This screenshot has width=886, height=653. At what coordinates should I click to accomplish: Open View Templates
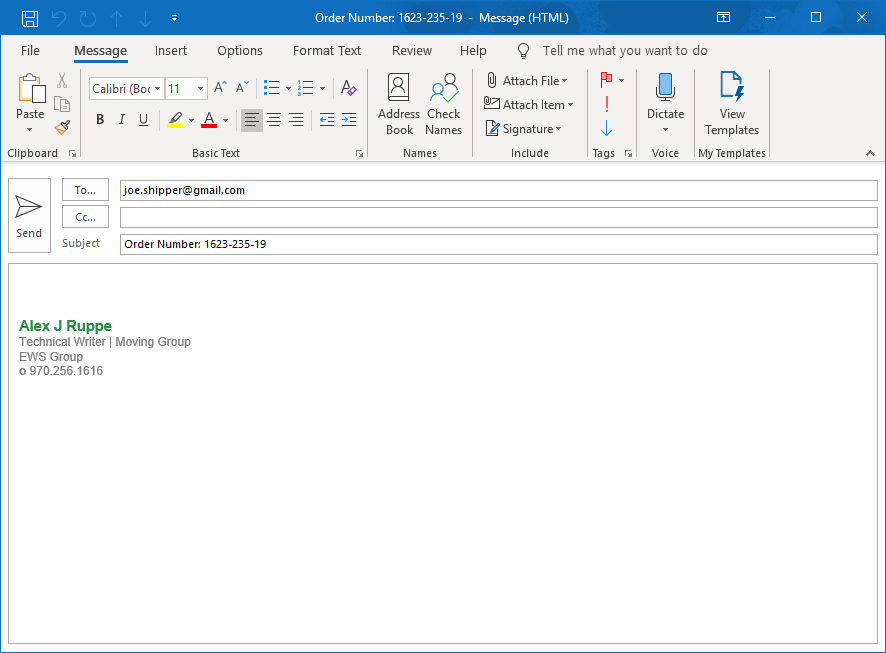pos(732,104)
